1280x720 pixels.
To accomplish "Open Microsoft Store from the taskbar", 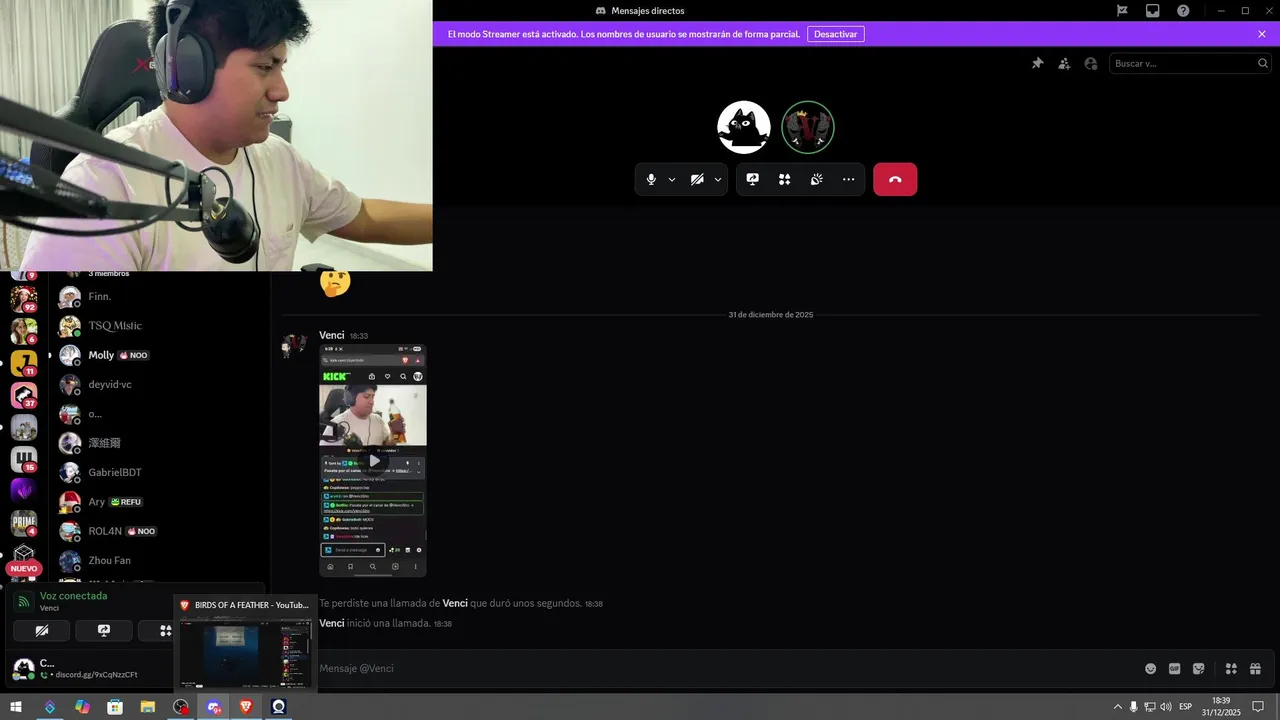I will pos(115,707).
